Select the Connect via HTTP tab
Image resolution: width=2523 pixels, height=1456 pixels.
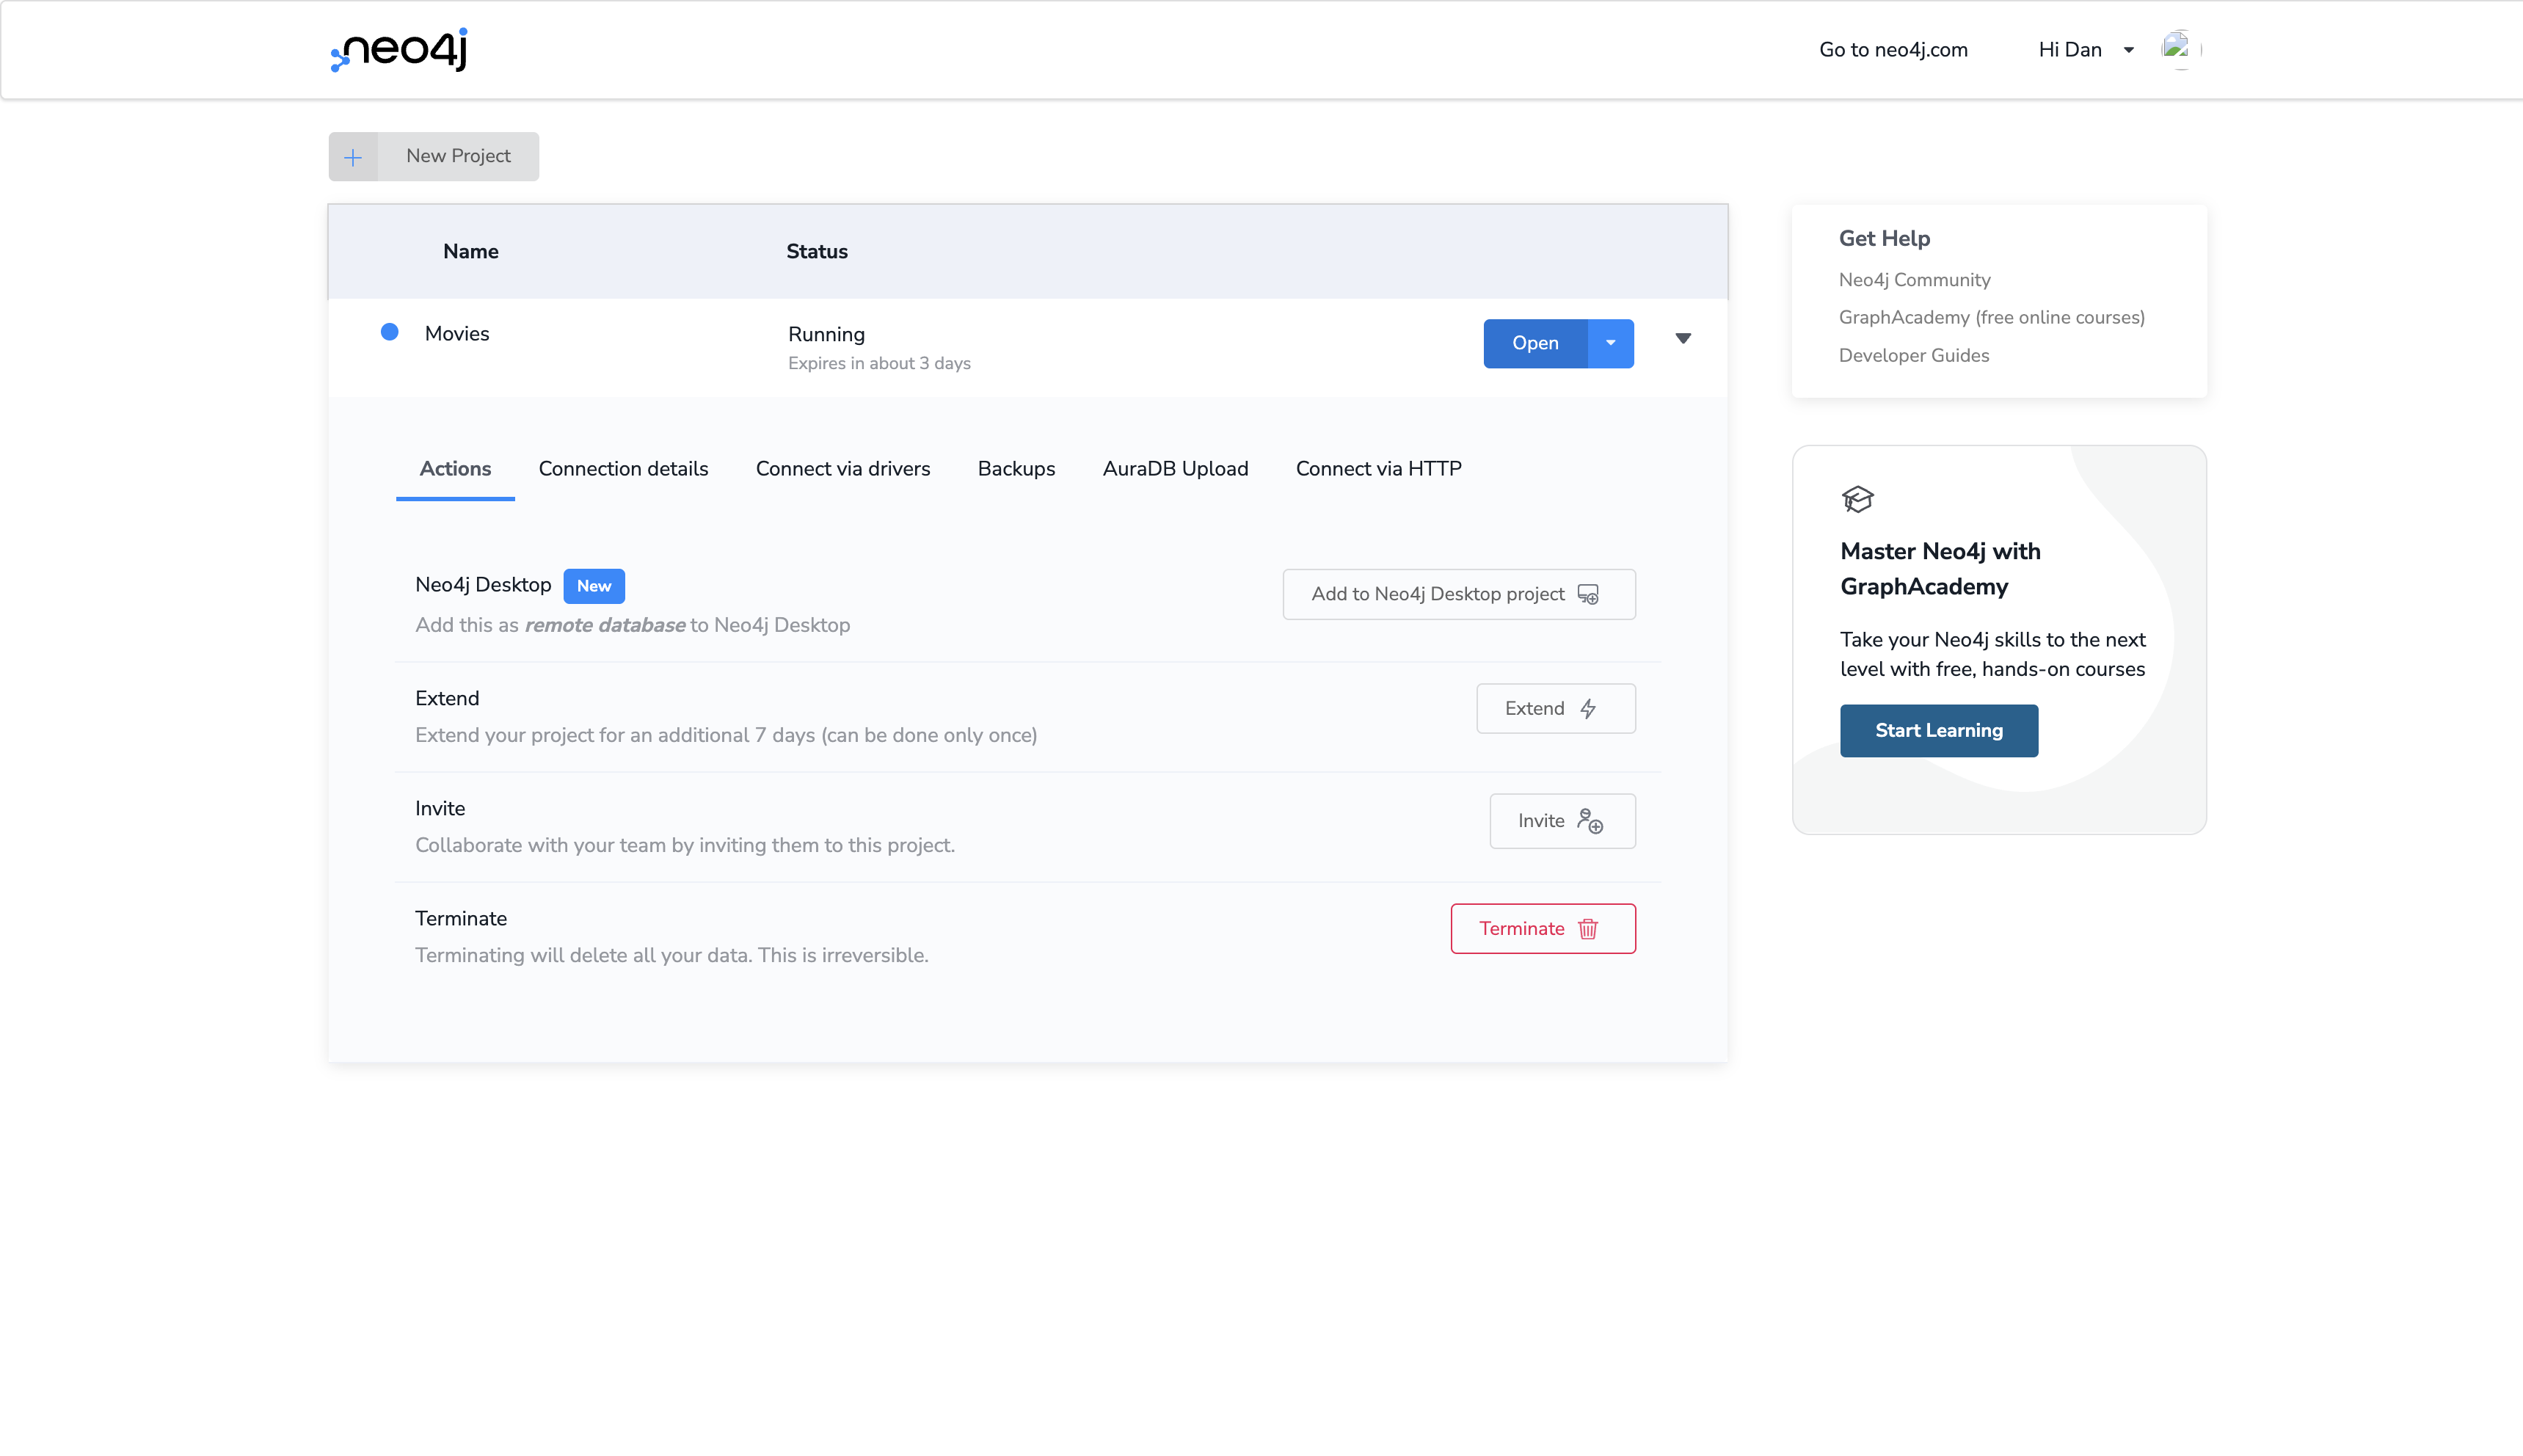[1377, 468]
